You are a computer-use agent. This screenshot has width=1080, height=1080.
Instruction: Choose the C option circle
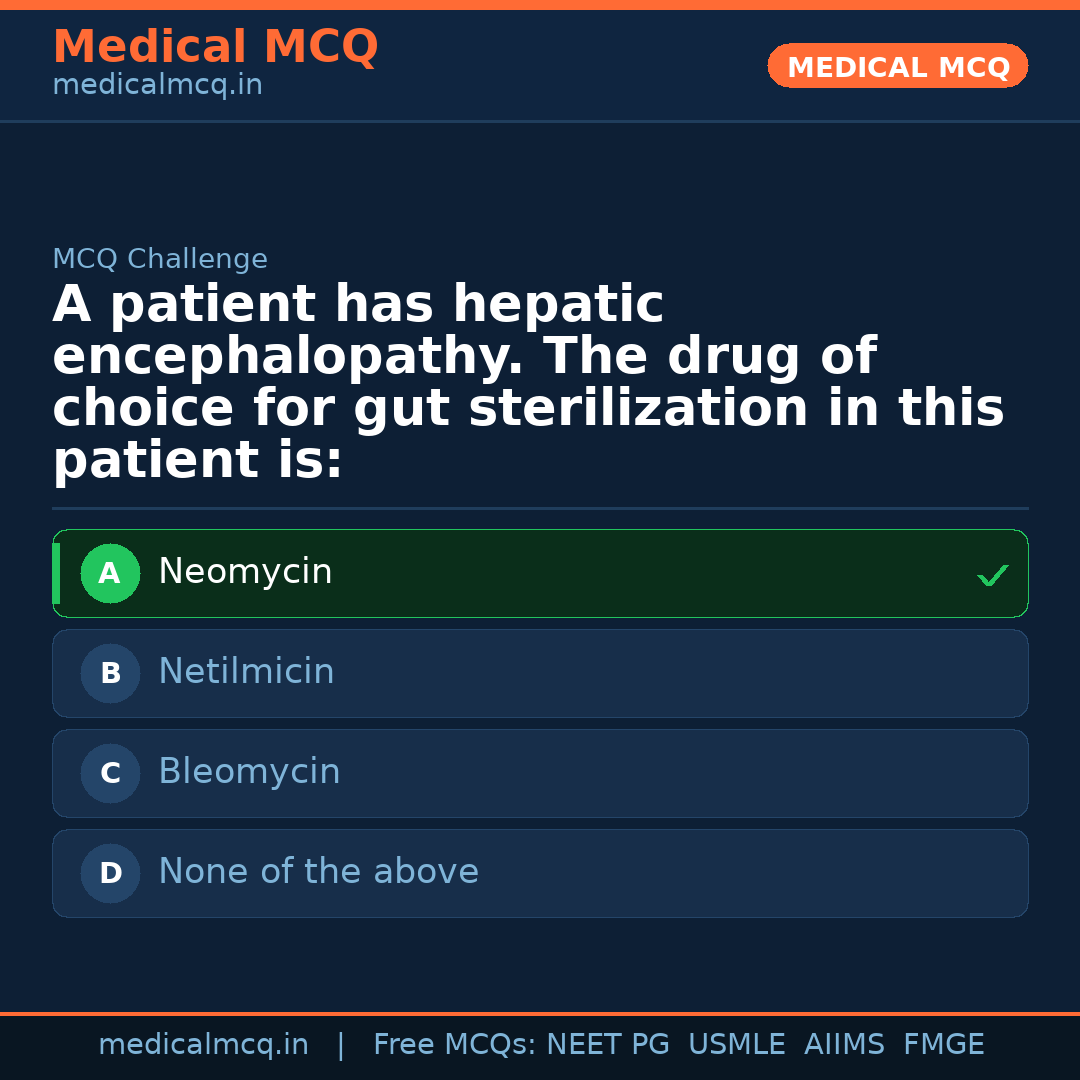[110, 774]
